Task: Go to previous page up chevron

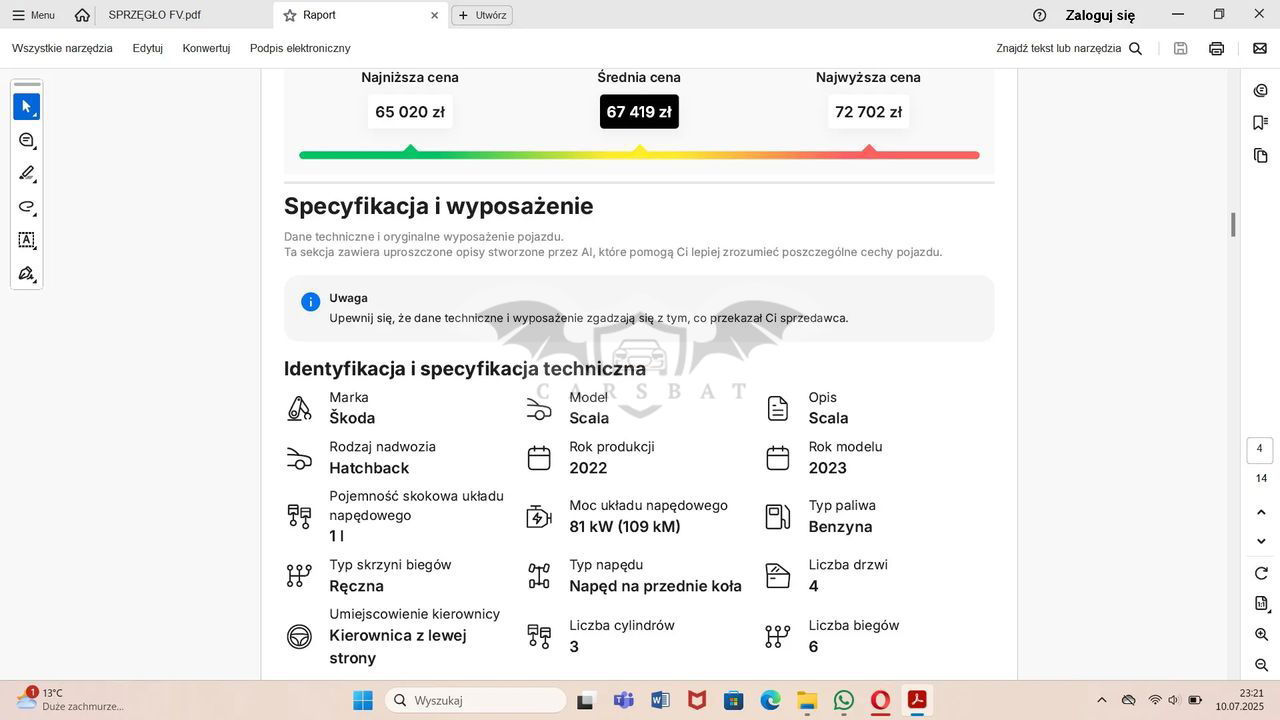Action: (x=1261, y=512)
